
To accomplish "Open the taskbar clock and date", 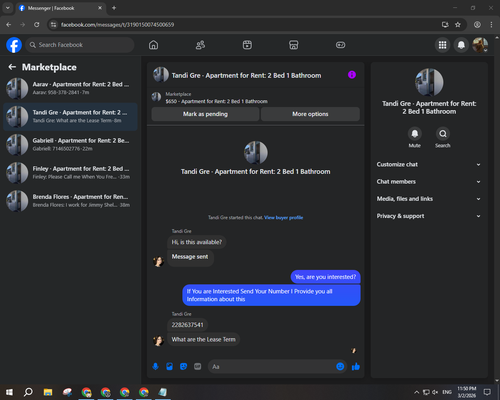I will [x=467, y=392].
